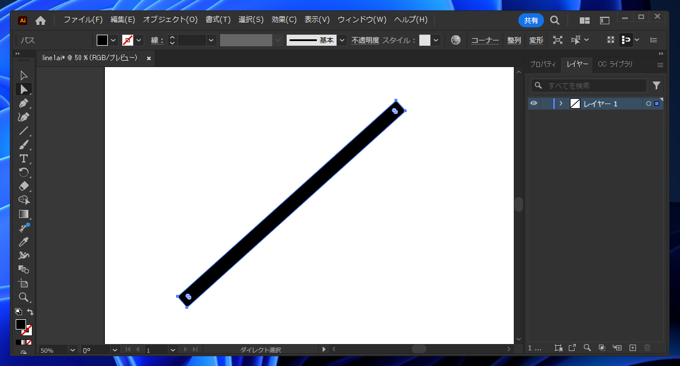Screen dimensions: 680x366
Task: Switch to the プロパティ tab
Action: pyautogui.click(x=543, y=64)
